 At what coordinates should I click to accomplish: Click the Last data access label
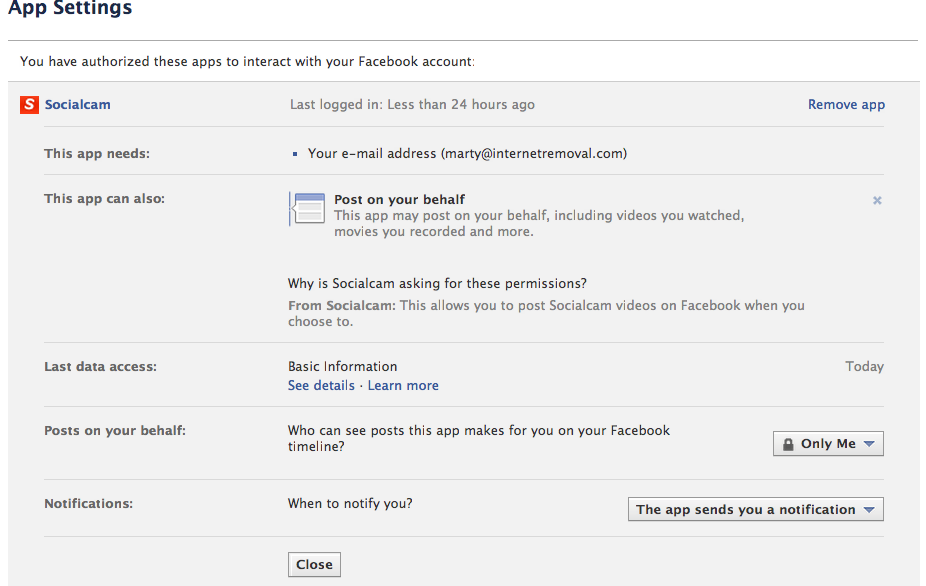100,366
